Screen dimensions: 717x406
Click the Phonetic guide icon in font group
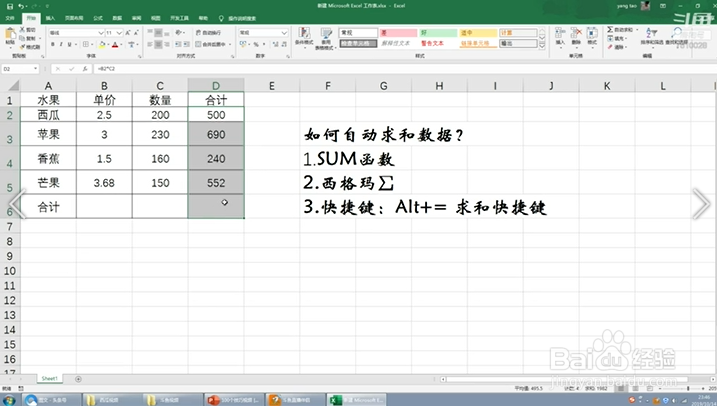132,44
